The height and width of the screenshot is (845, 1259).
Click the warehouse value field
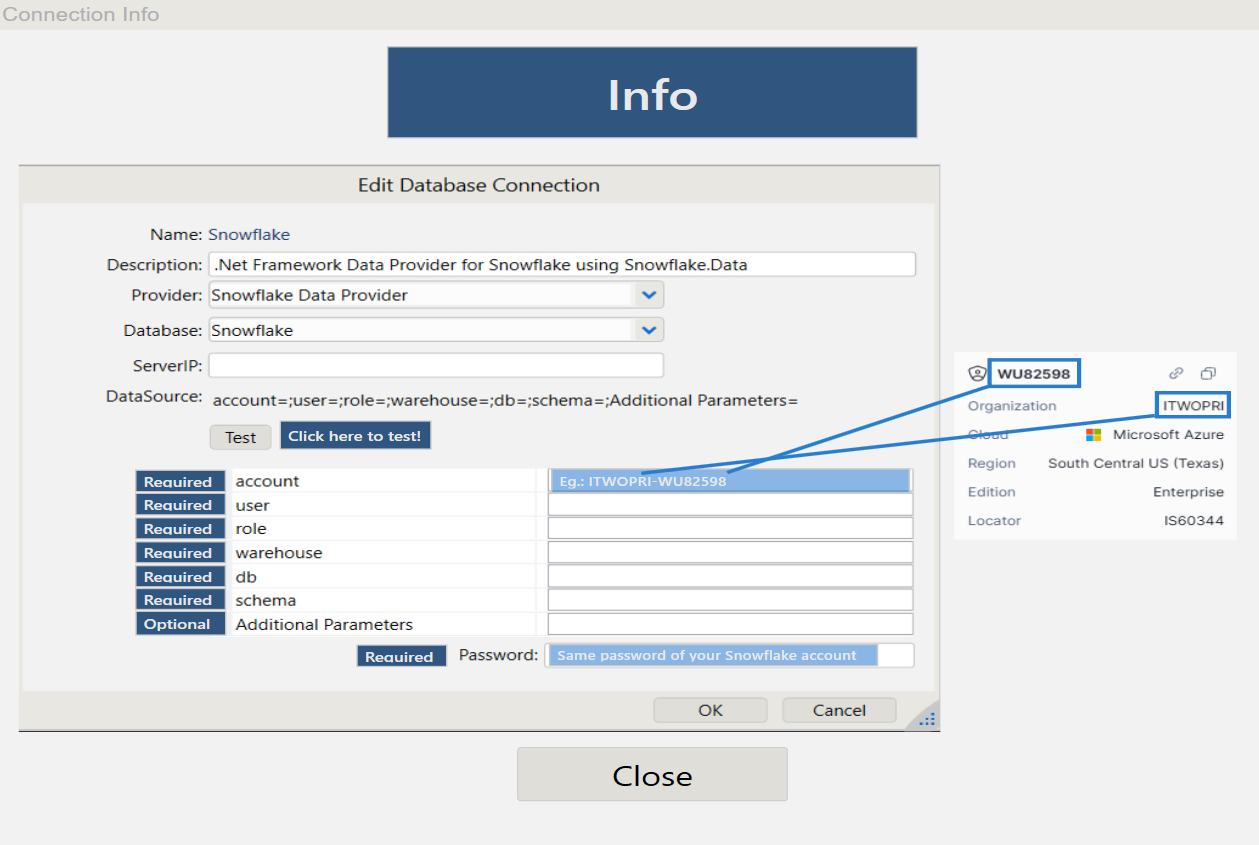click(730, 552)
